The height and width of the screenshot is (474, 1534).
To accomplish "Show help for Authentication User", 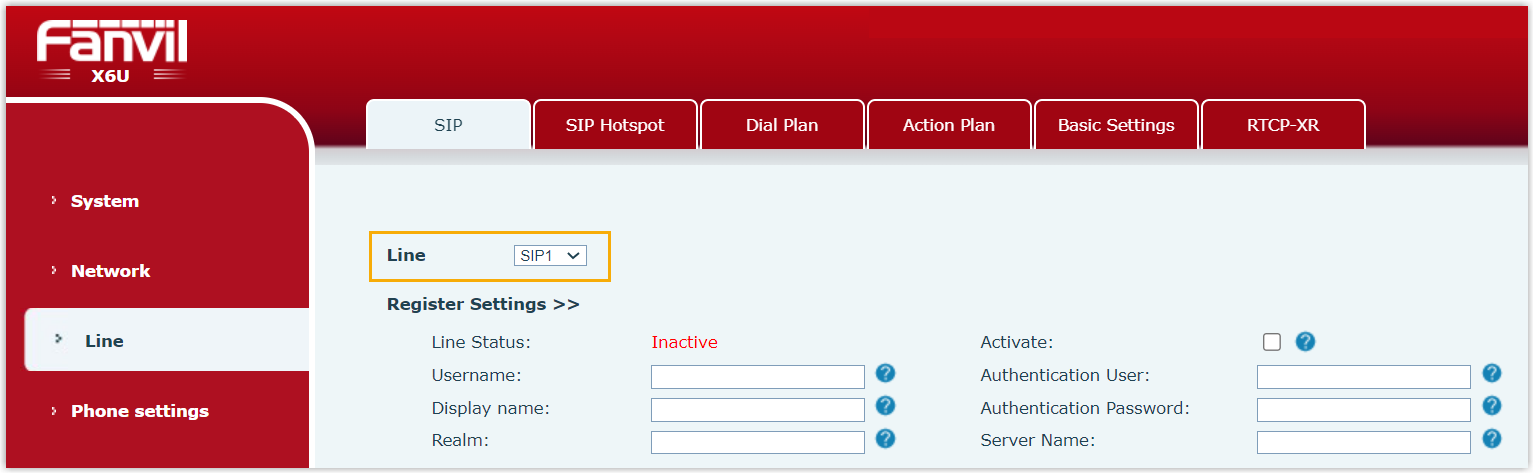I will point(1491,374).
